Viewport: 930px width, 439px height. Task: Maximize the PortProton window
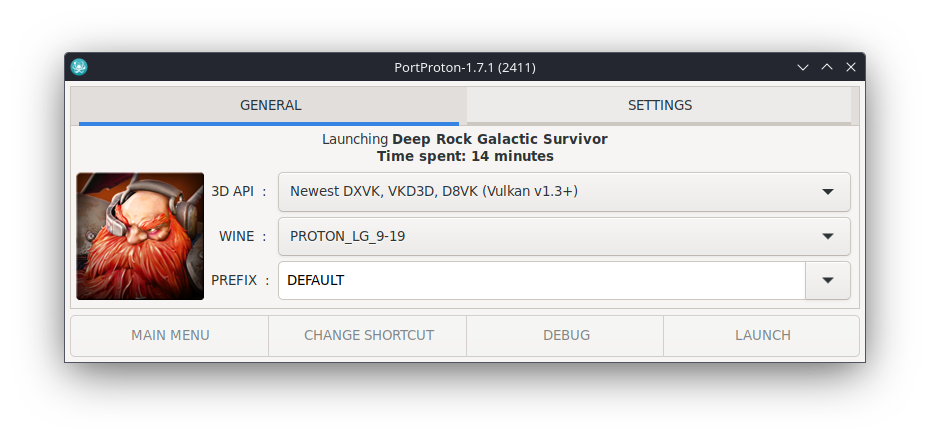click(827, 67)
